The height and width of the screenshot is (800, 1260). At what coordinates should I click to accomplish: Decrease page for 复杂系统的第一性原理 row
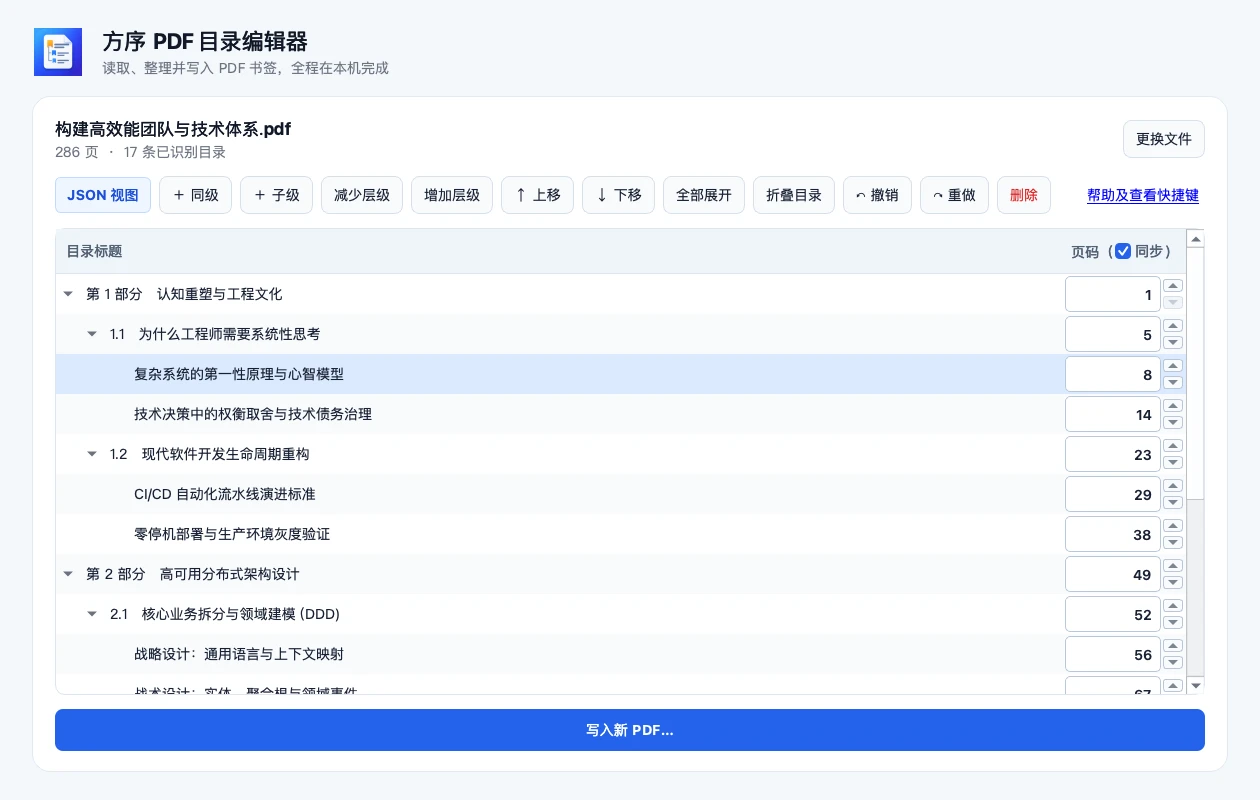pos(1174,382)
